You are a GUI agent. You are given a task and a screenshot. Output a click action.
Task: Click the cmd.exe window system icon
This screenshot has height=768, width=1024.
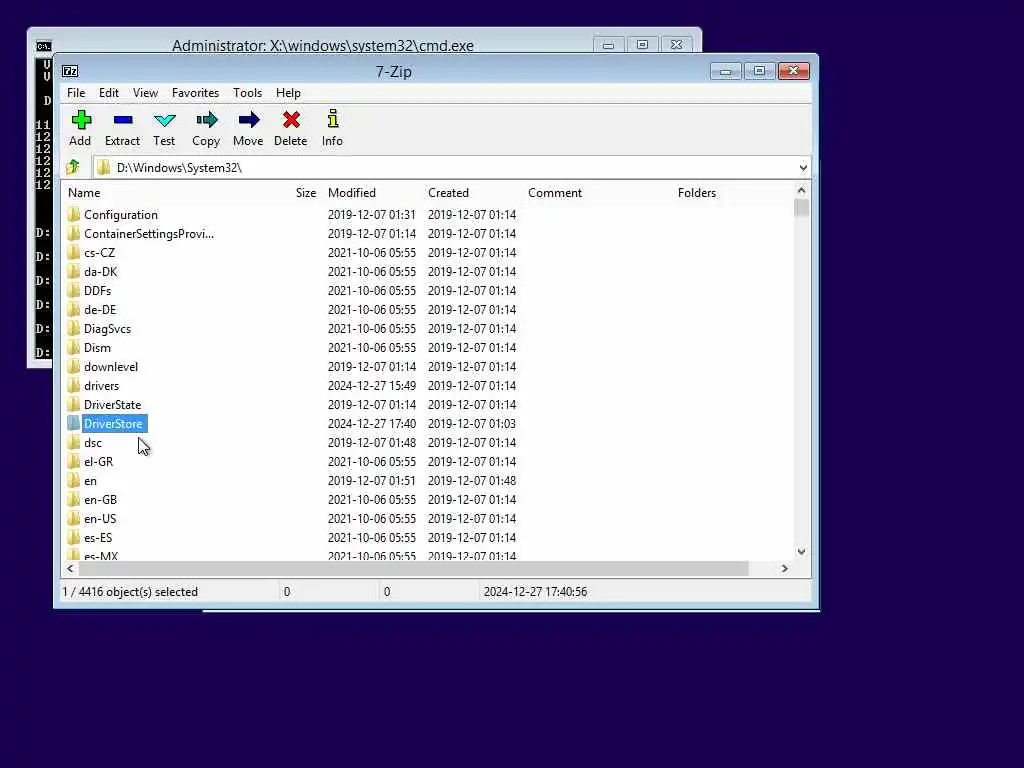pos(44,46)
